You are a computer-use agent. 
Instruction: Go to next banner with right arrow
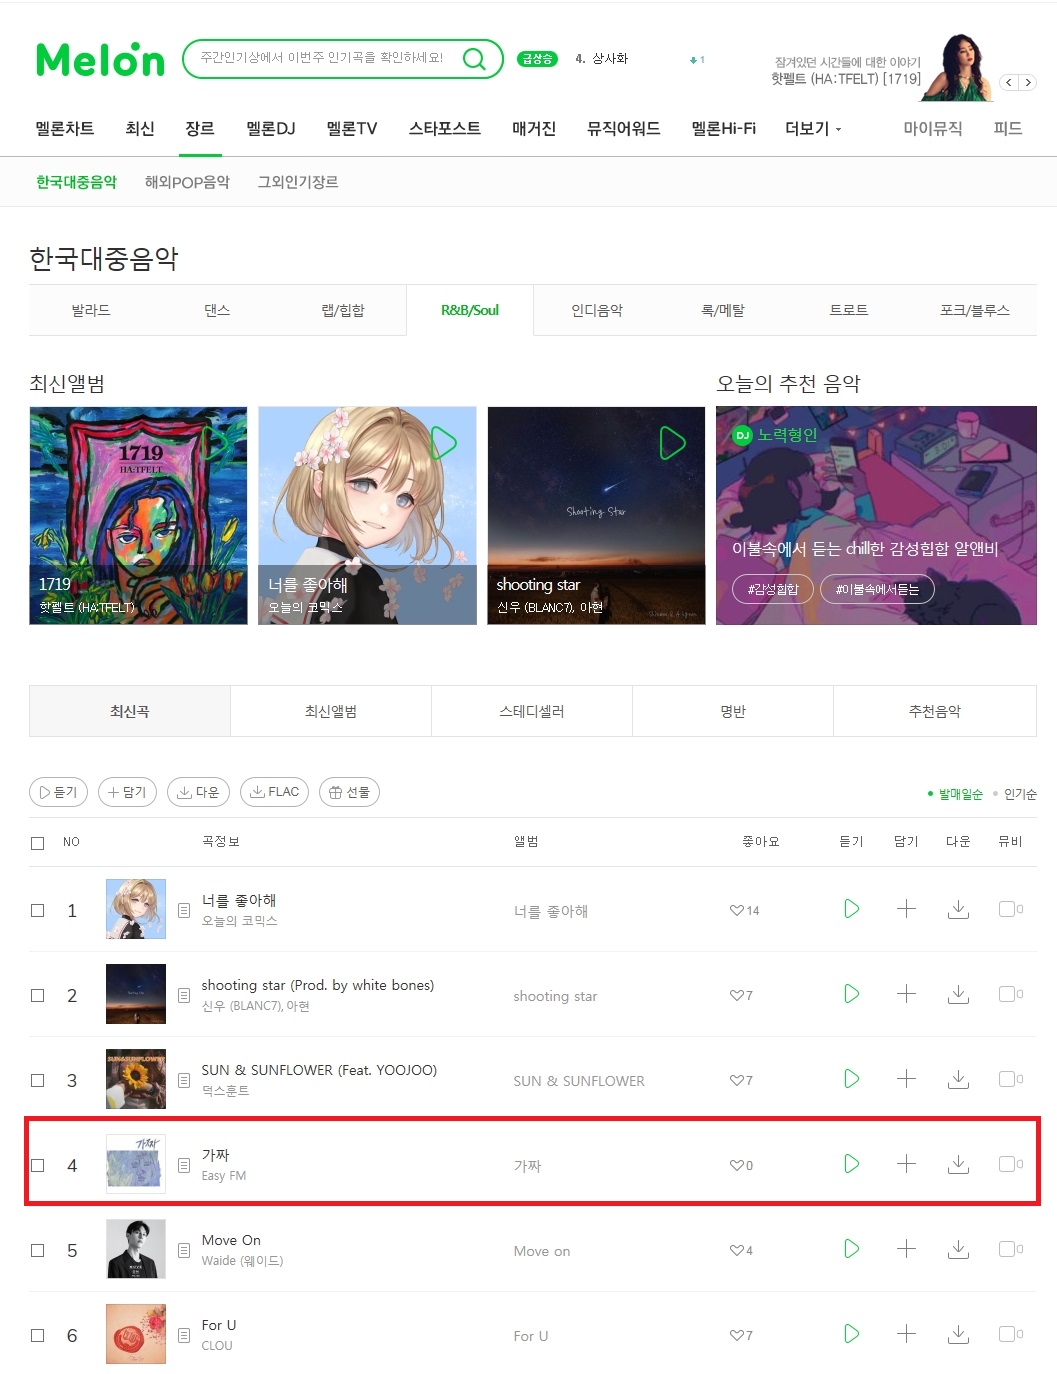point(1027,83)
